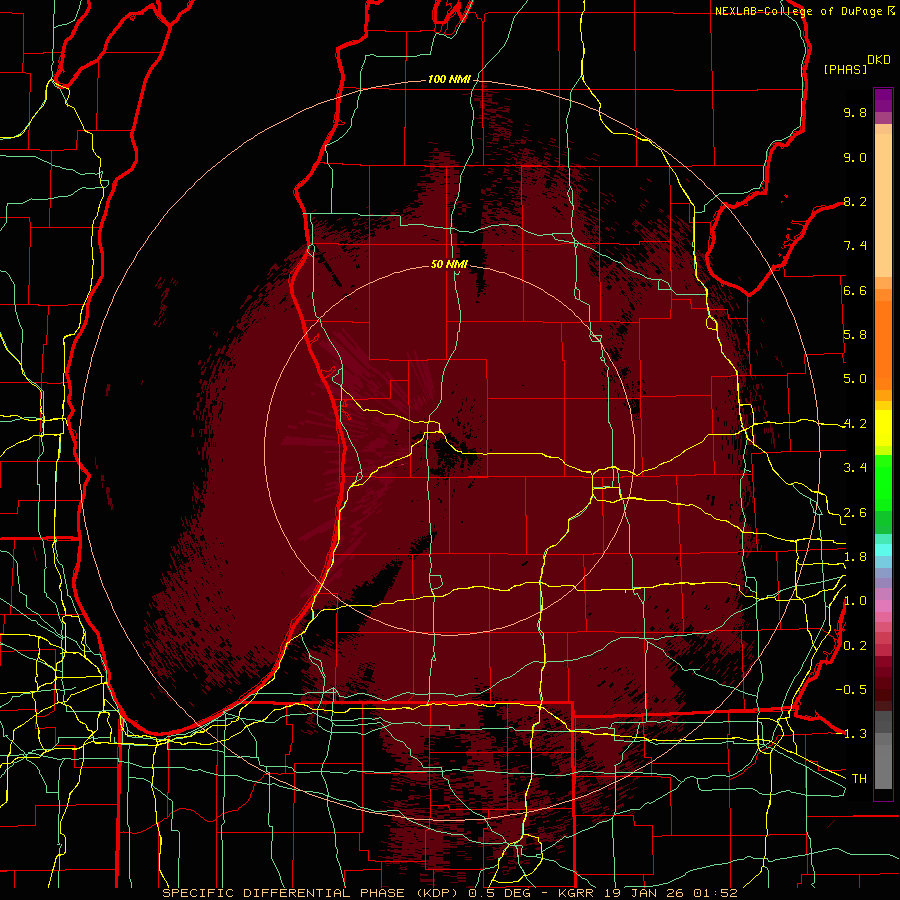Click the 6.6 scale value
Viewport: 900px width, 900px height.
[855, 290]
